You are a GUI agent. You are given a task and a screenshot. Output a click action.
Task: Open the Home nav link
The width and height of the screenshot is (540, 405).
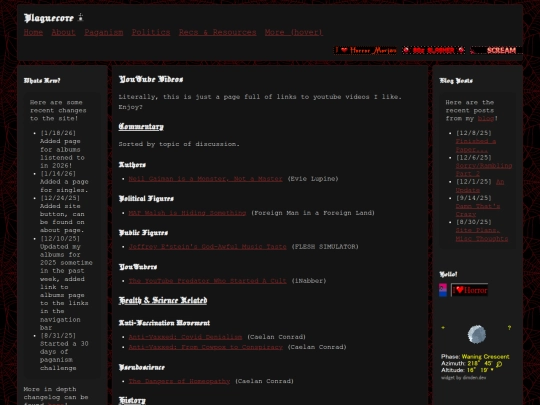pos(33,32)
